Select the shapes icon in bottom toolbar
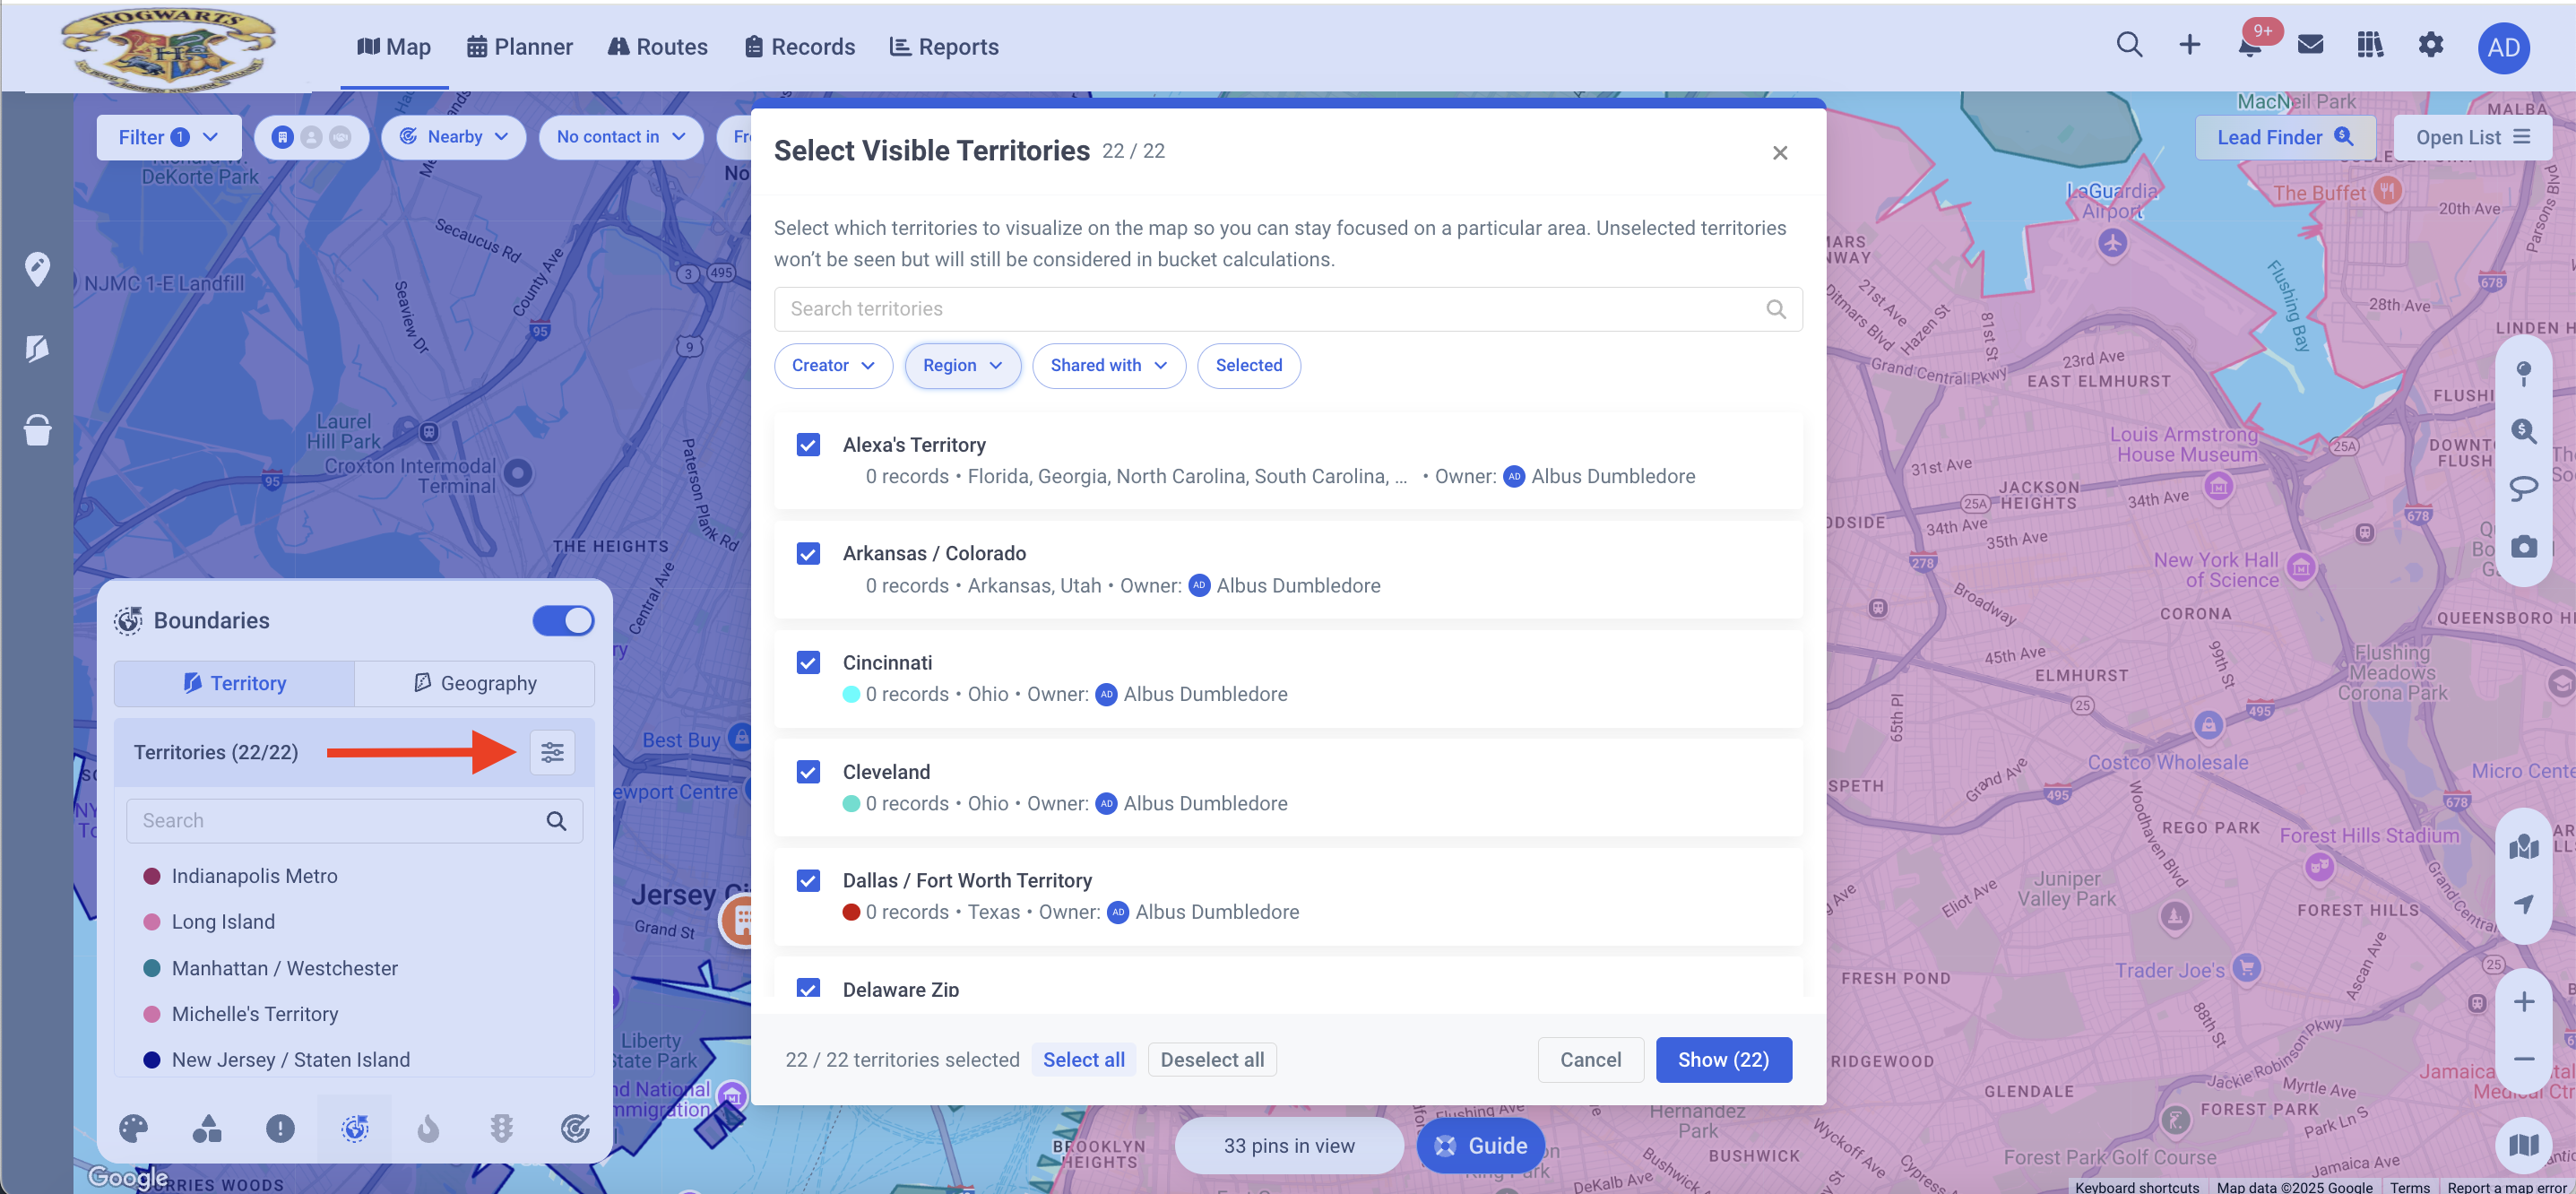This screenshot has height=1194, width=2576. coord(207,1128)
